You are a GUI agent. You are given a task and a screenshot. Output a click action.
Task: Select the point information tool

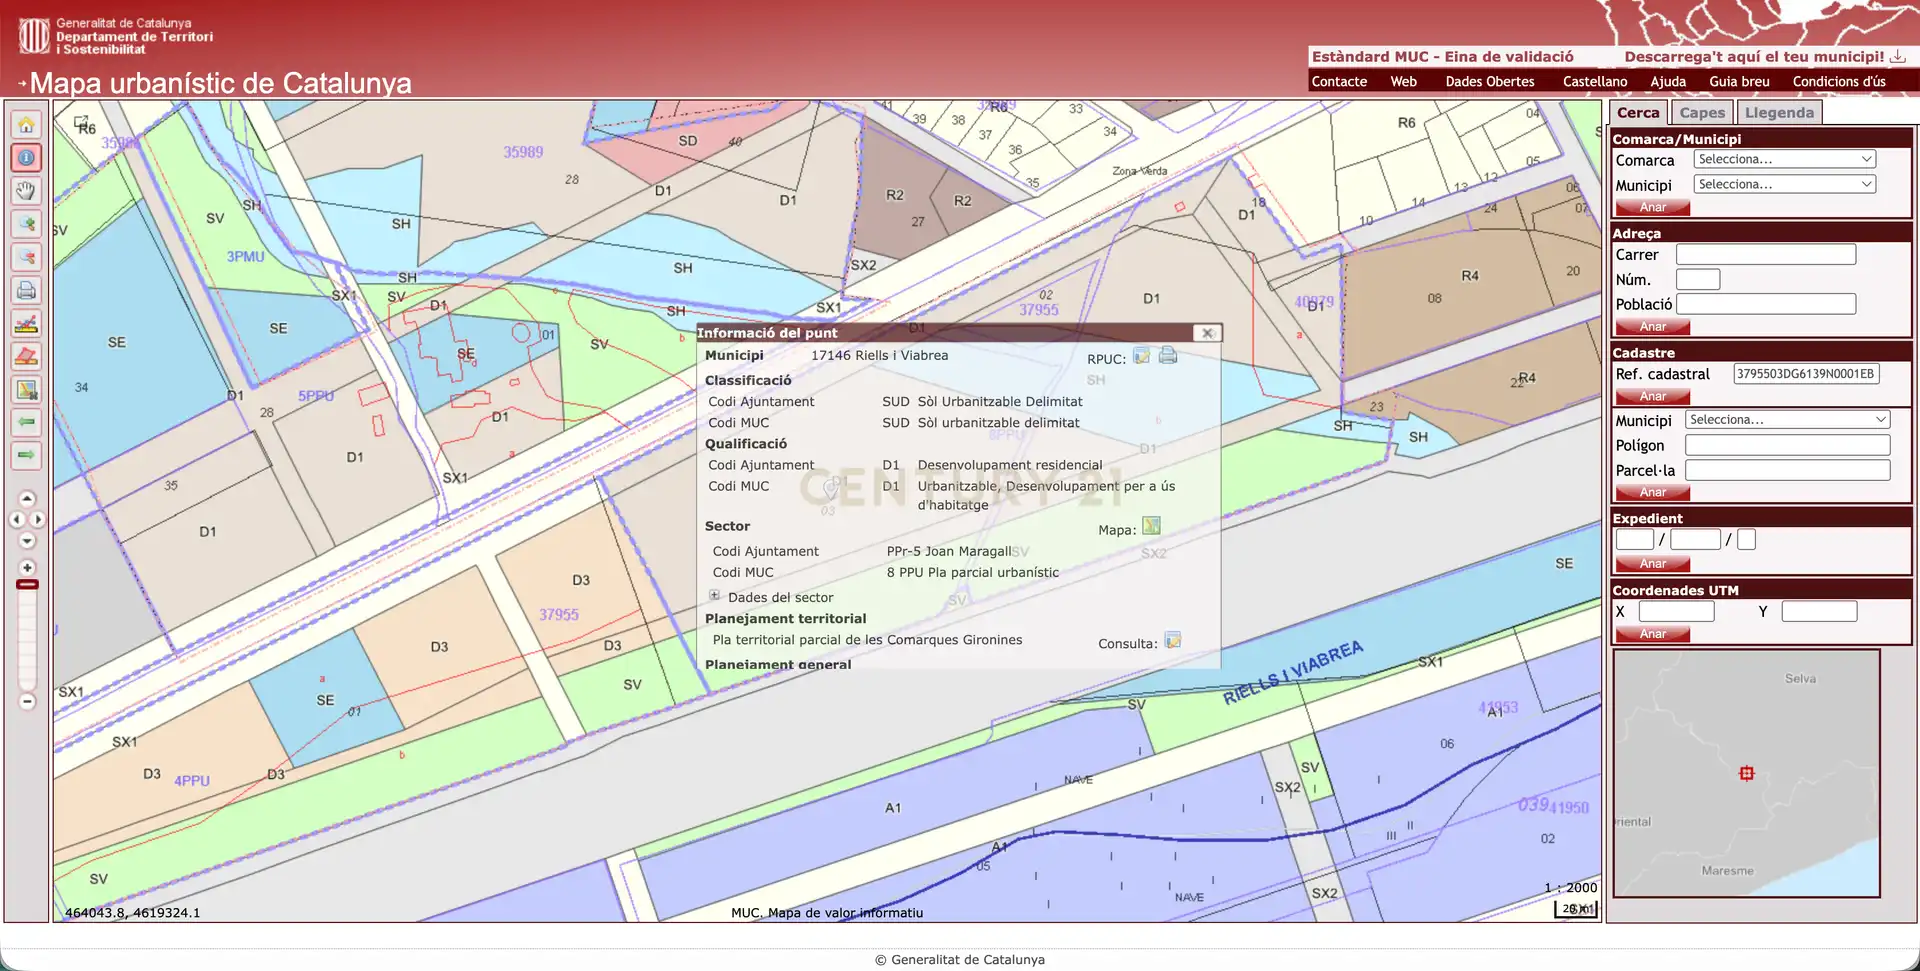pyautogui.click(x=27, y=158)
